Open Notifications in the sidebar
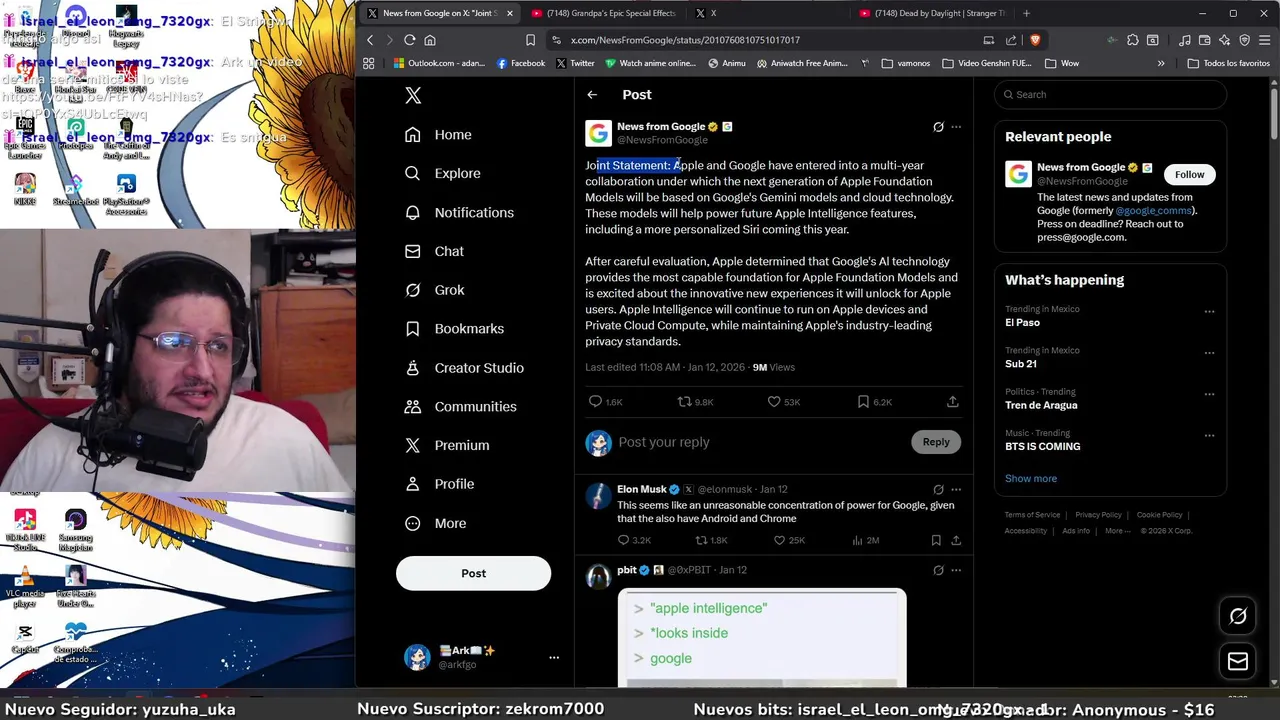 [x=459, y=212]
